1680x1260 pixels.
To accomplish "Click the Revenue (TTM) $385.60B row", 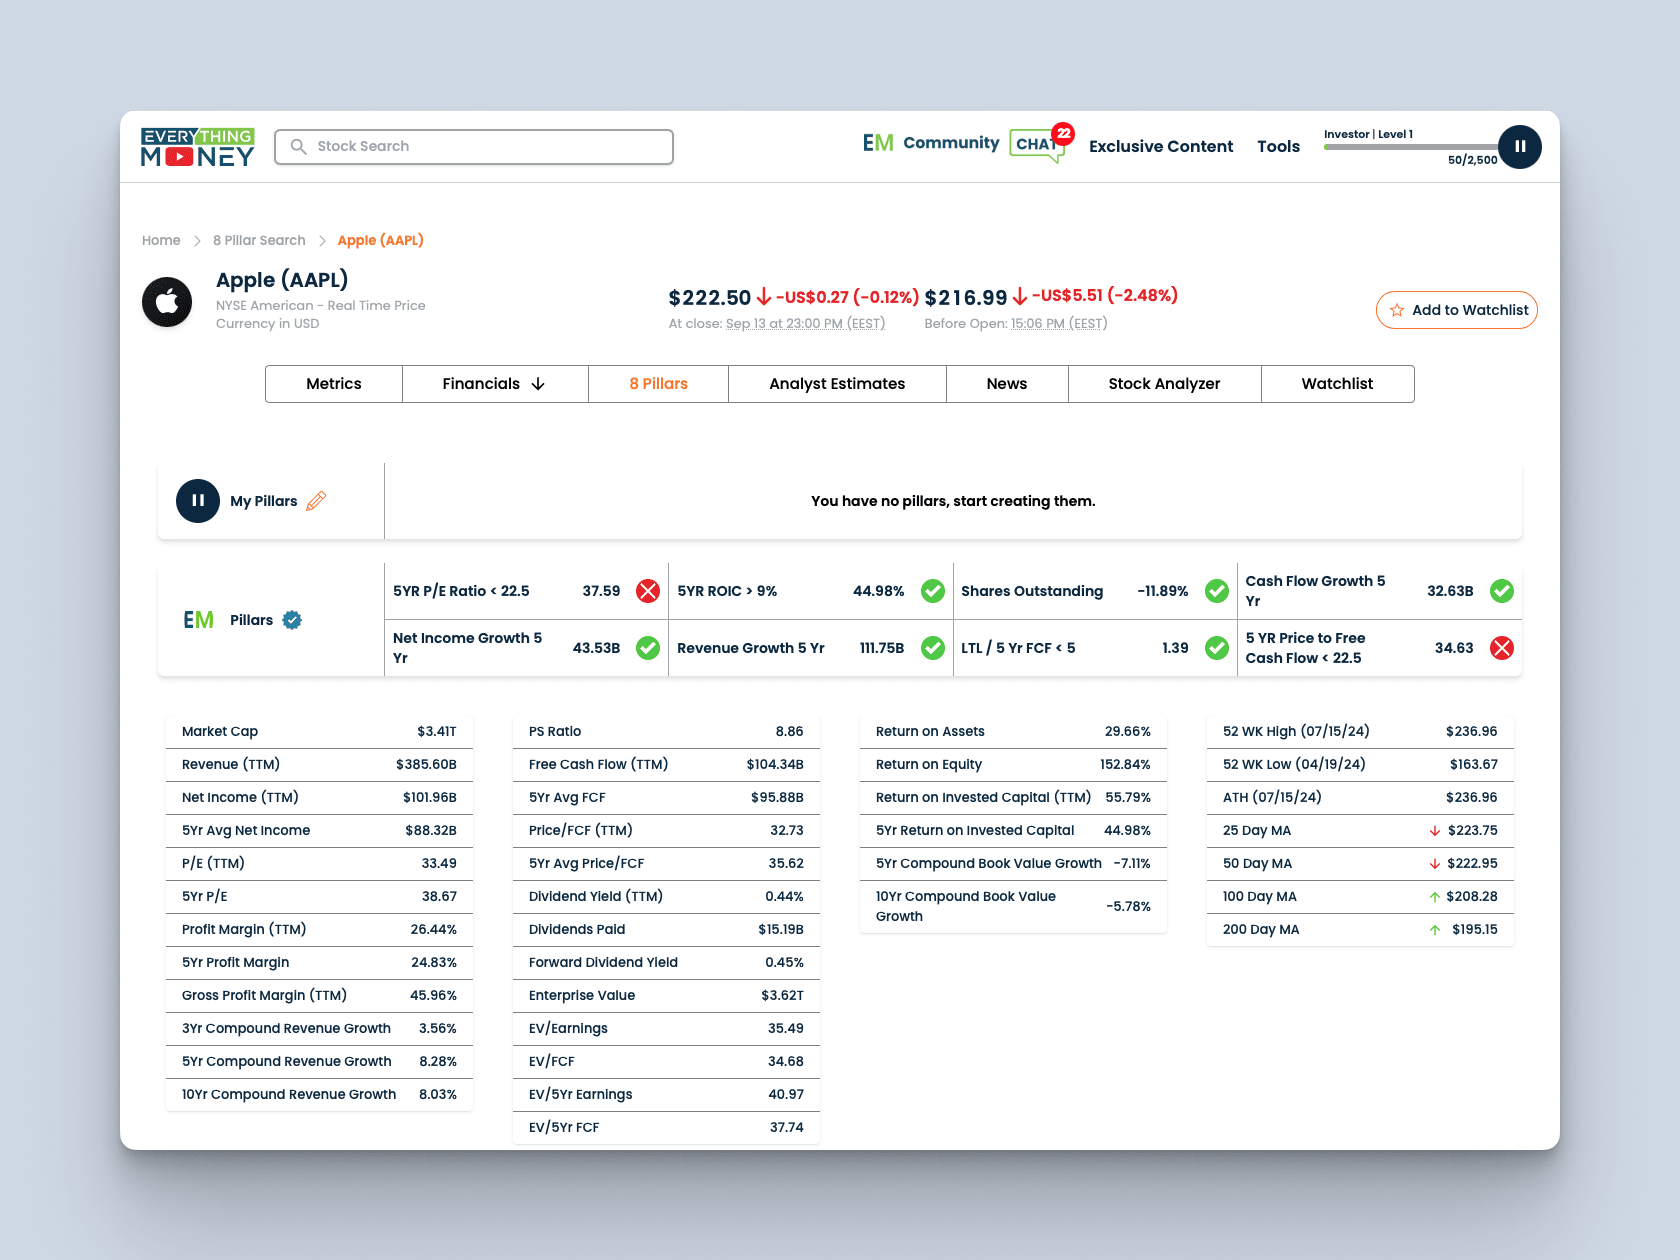I will [x=319, y=765].
